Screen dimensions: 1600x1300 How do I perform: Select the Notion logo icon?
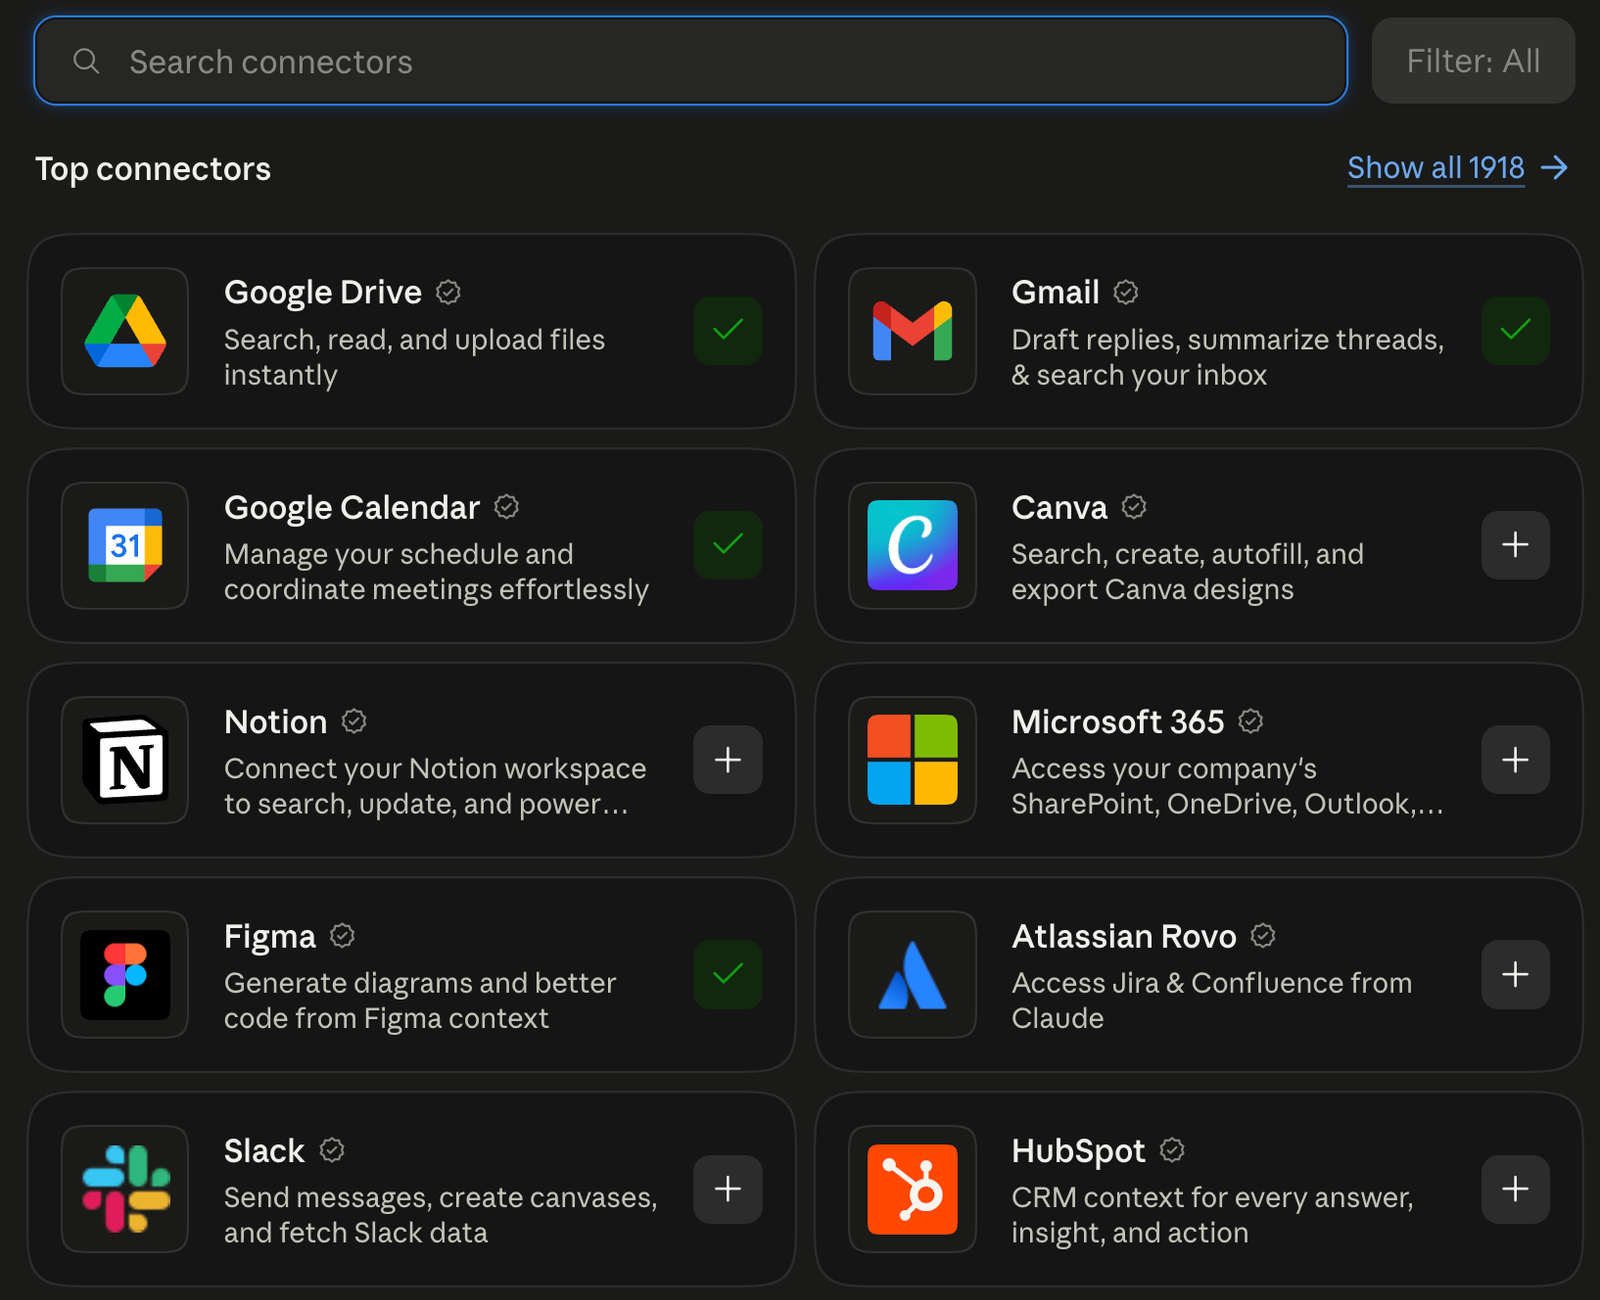pos(125,760)
